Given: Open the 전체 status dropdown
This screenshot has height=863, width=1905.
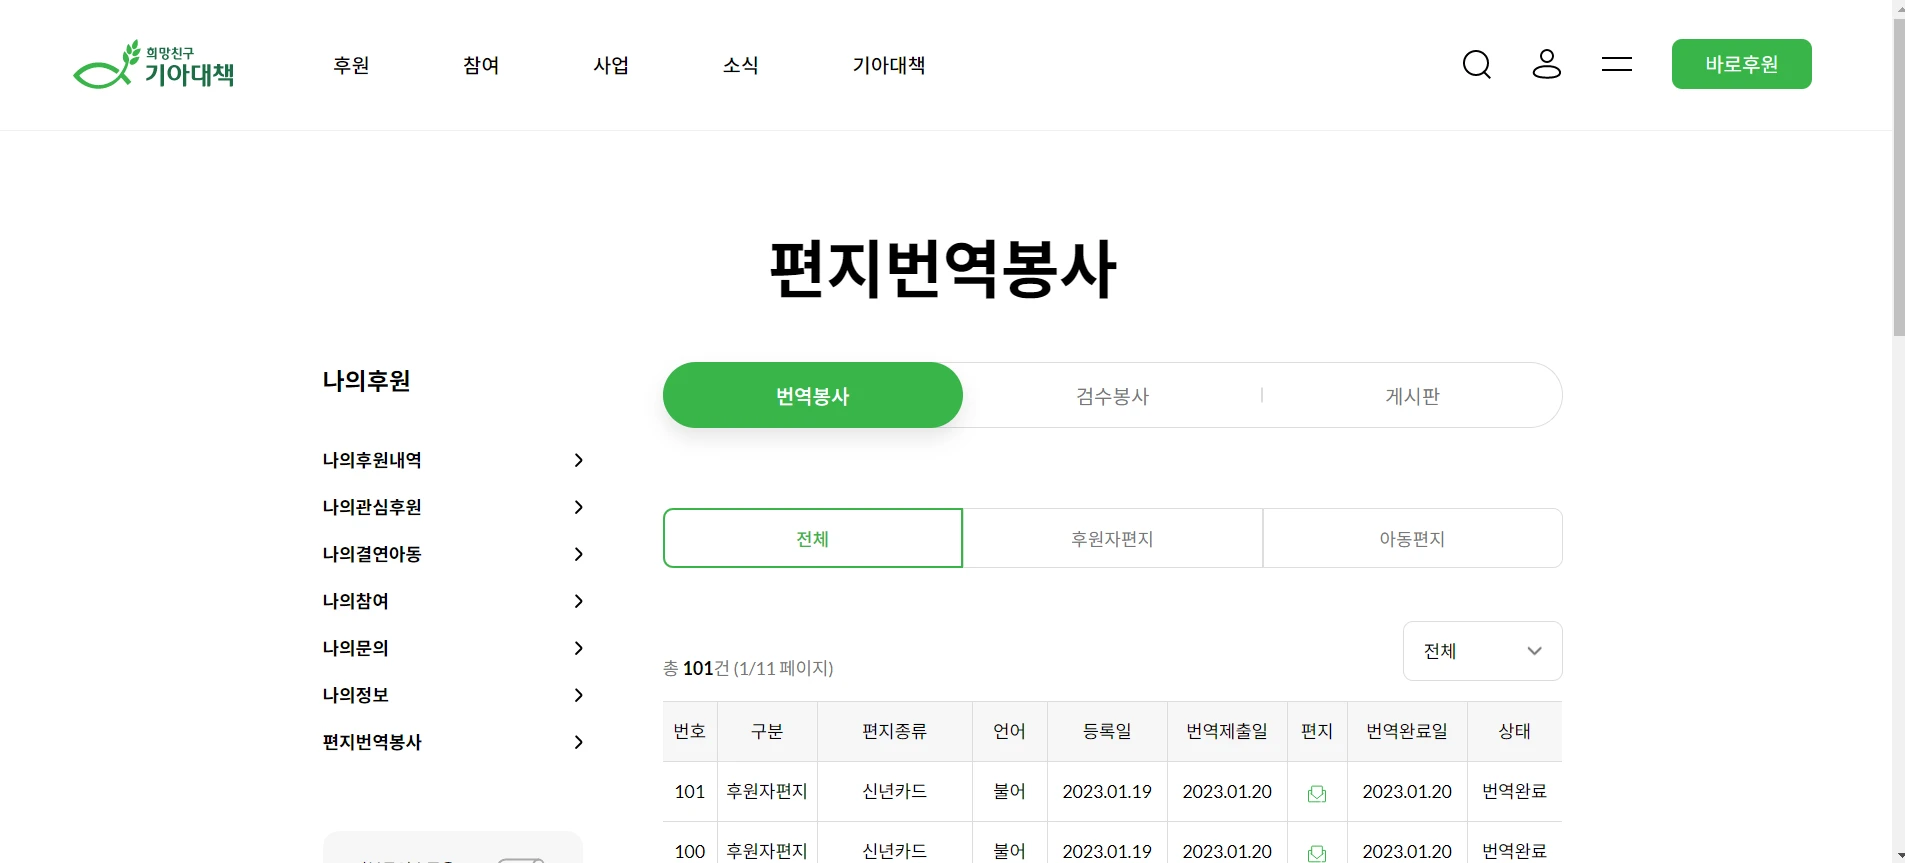Looking at the screenshot, I should pyautogui.click(x=1483, y=651).
